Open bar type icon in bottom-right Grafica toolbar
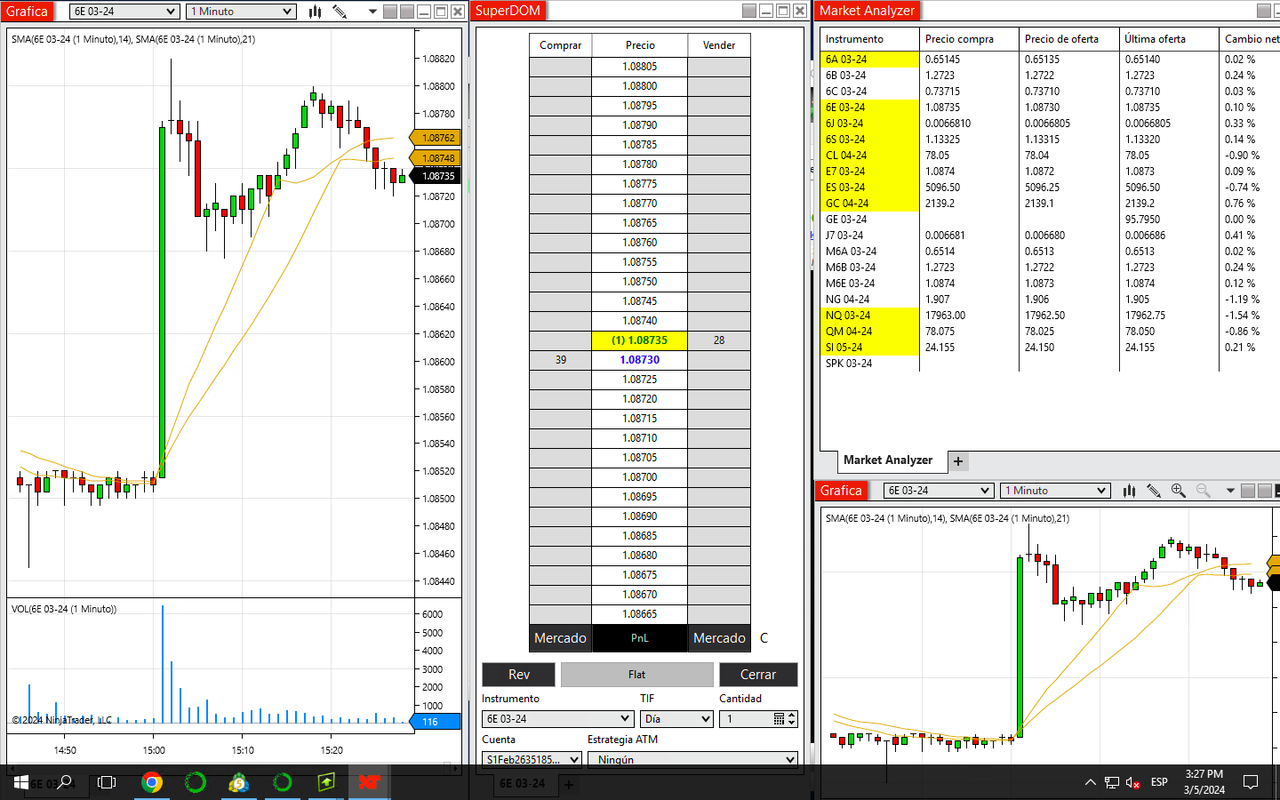The image size is (1280, 800). click(x=1129, y=490)
